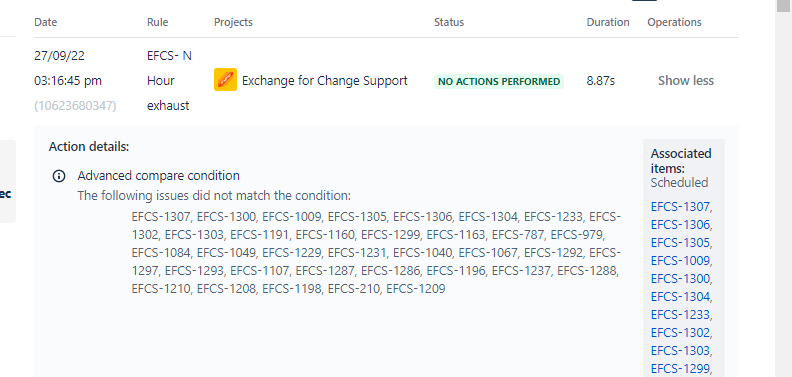Screen dimensions: 792x377
Task: Click the Status column header
Action: 449,22
